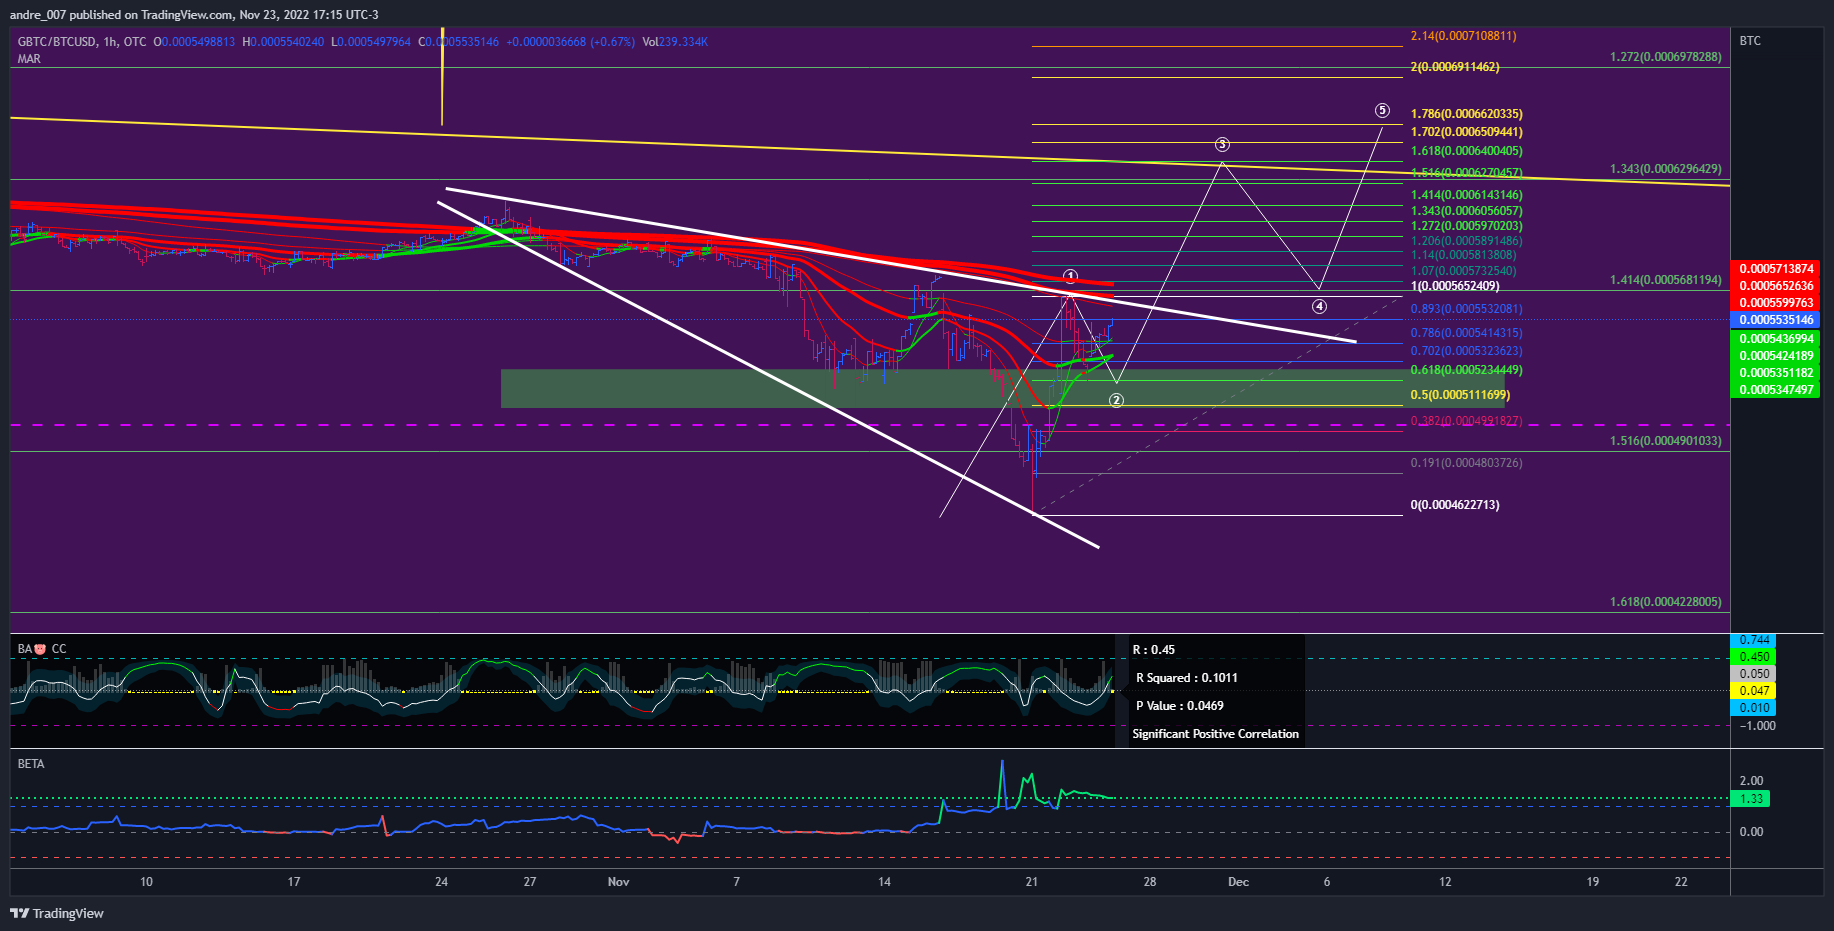This screenshot has height=931, width=1834.
Task: Select Elliott wave marker circled 5
Action: point(1382,110)
